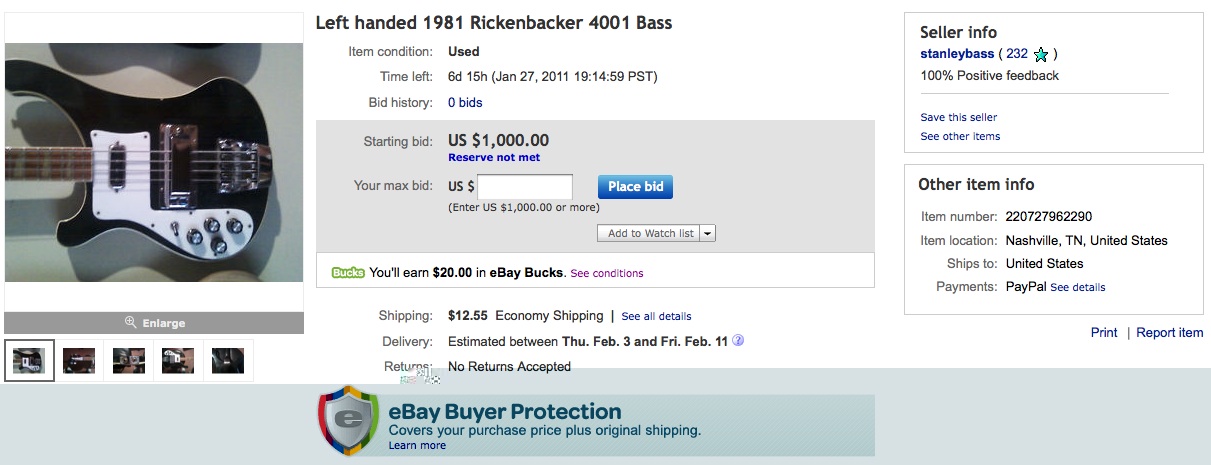The width and height of the screenshot is (1211, 465).
Task: Click the Report item link
Action: tap(1170, 333)
